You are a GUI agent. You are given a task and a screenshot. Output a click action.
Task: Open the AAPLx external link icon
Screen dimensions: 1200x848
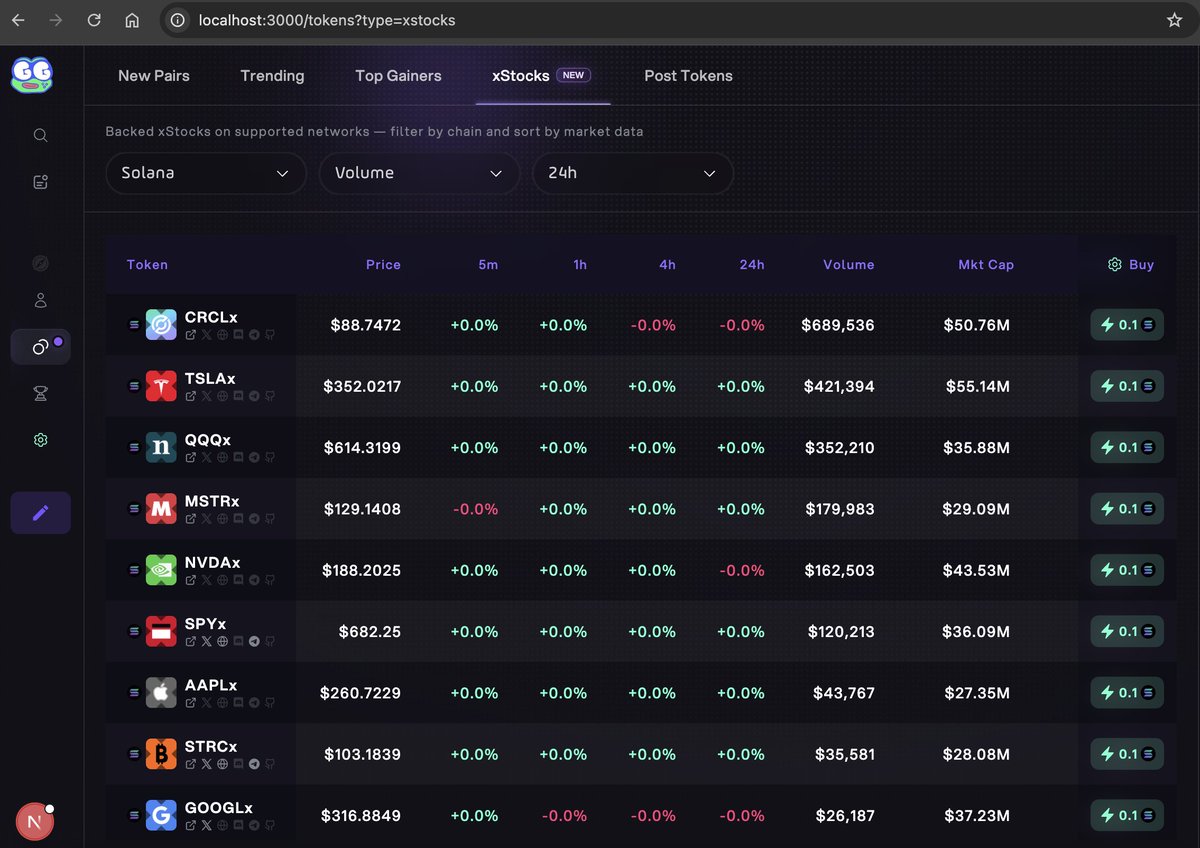click(x=191, y=702)
